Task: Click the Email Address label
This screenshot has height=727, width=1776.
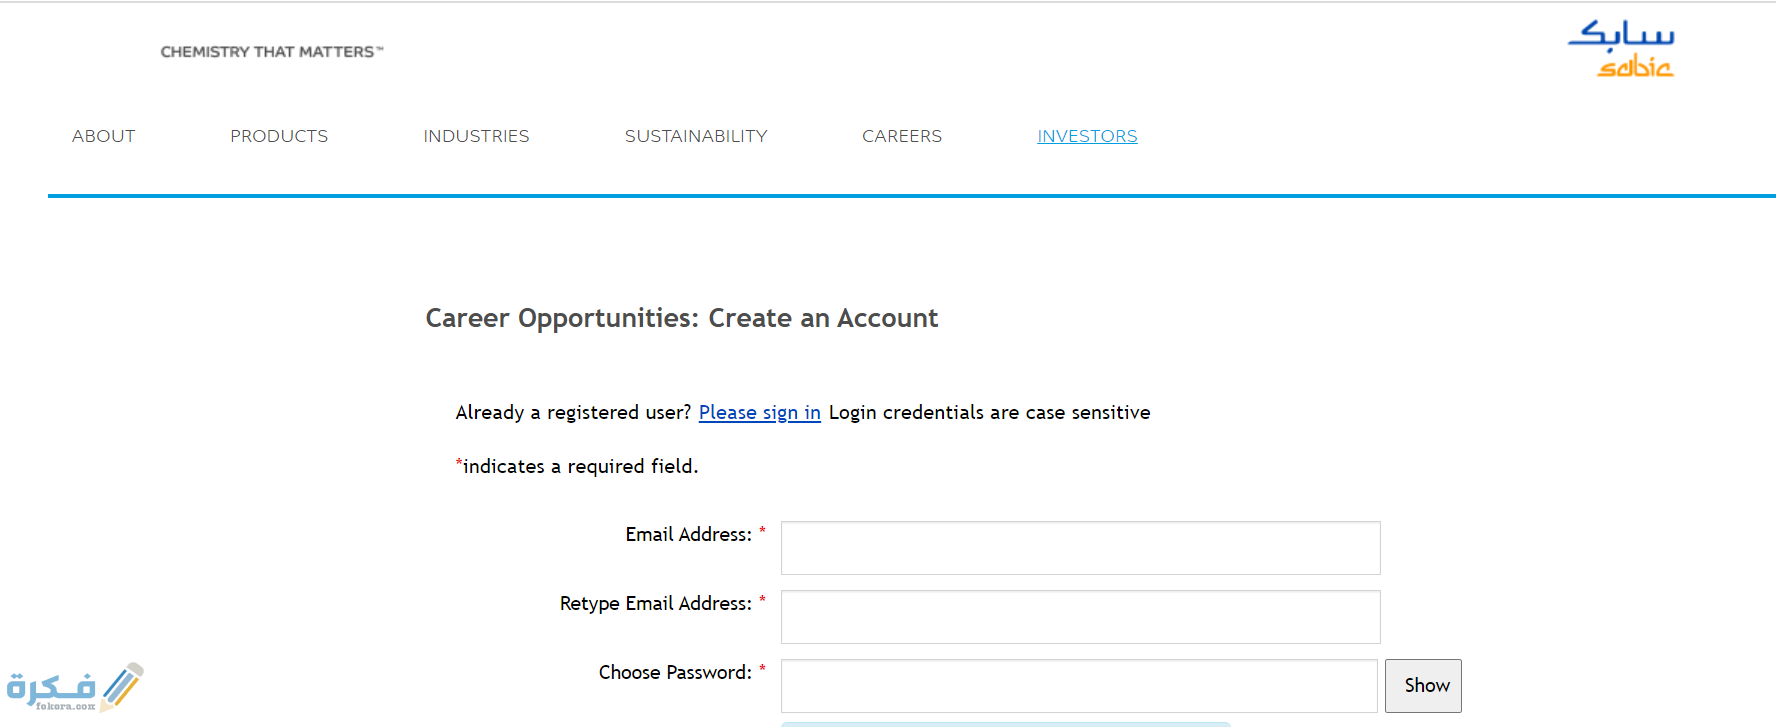Action: pyautogui.click(x=688, y=535)
